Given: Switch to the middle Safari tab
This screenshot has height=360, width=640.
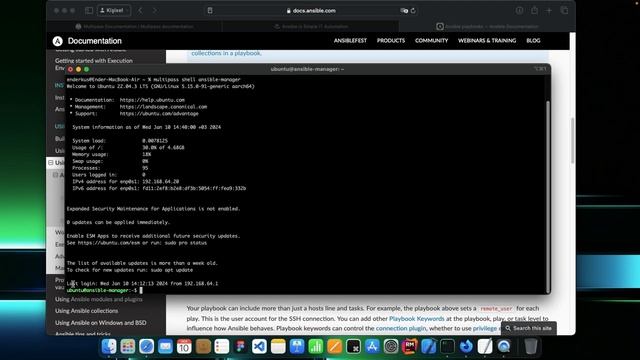Looking at the screenshot, I should click(x=311, y=27).
